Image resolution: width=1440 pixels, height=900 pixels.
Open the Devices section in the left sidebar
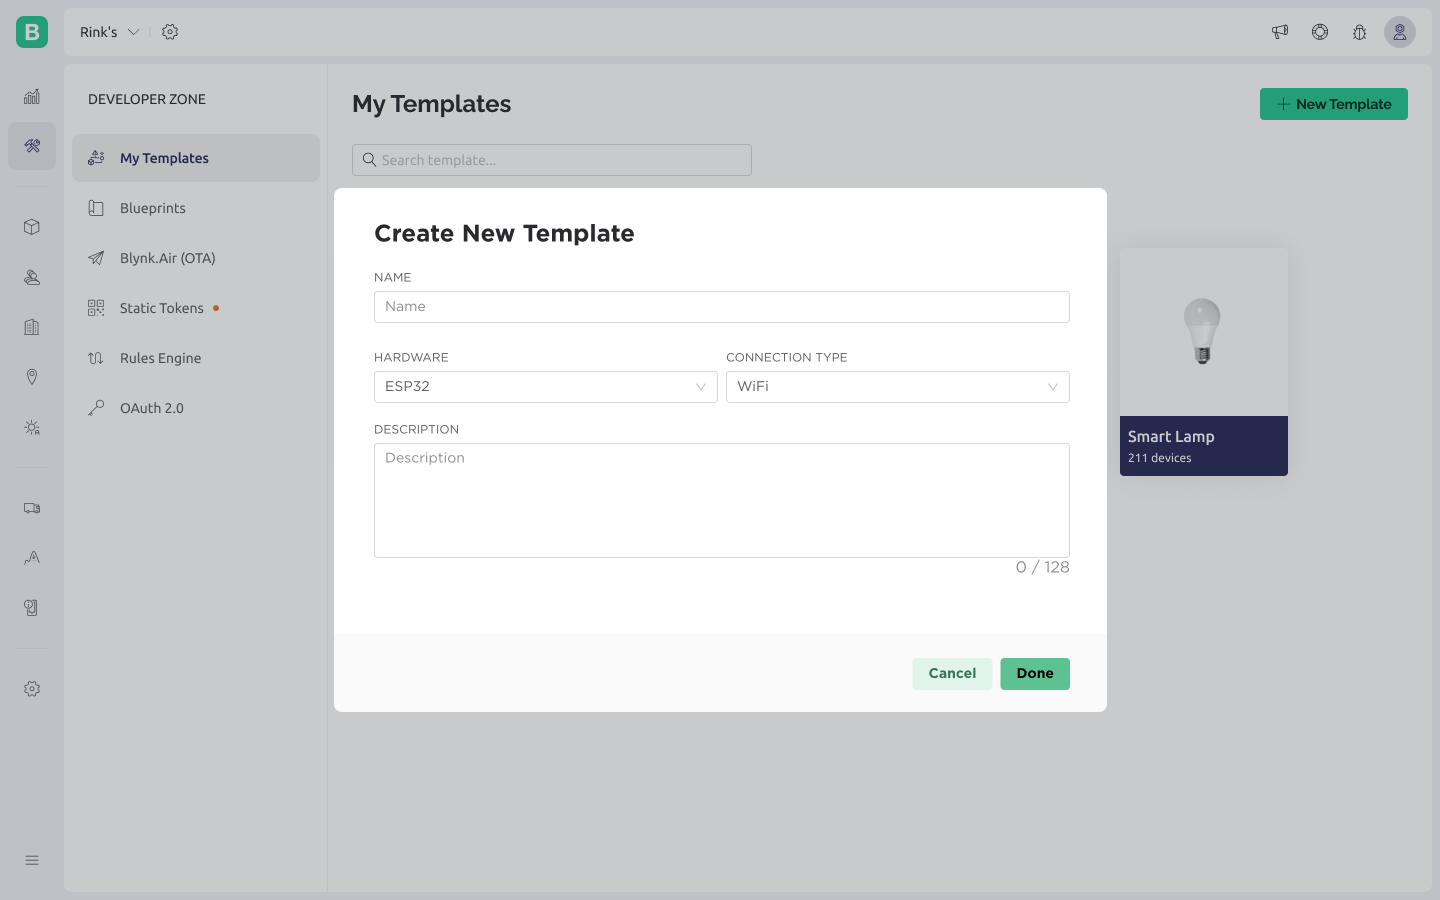click(x=31, y=227)
